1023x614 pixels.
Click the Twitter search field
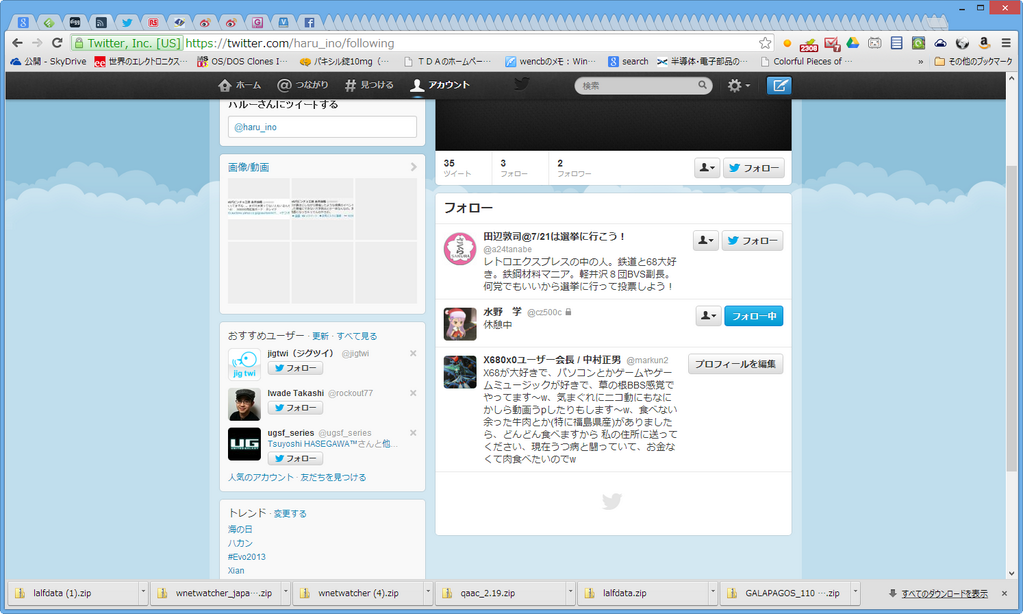pyautogui.click(x=642, y=86)
